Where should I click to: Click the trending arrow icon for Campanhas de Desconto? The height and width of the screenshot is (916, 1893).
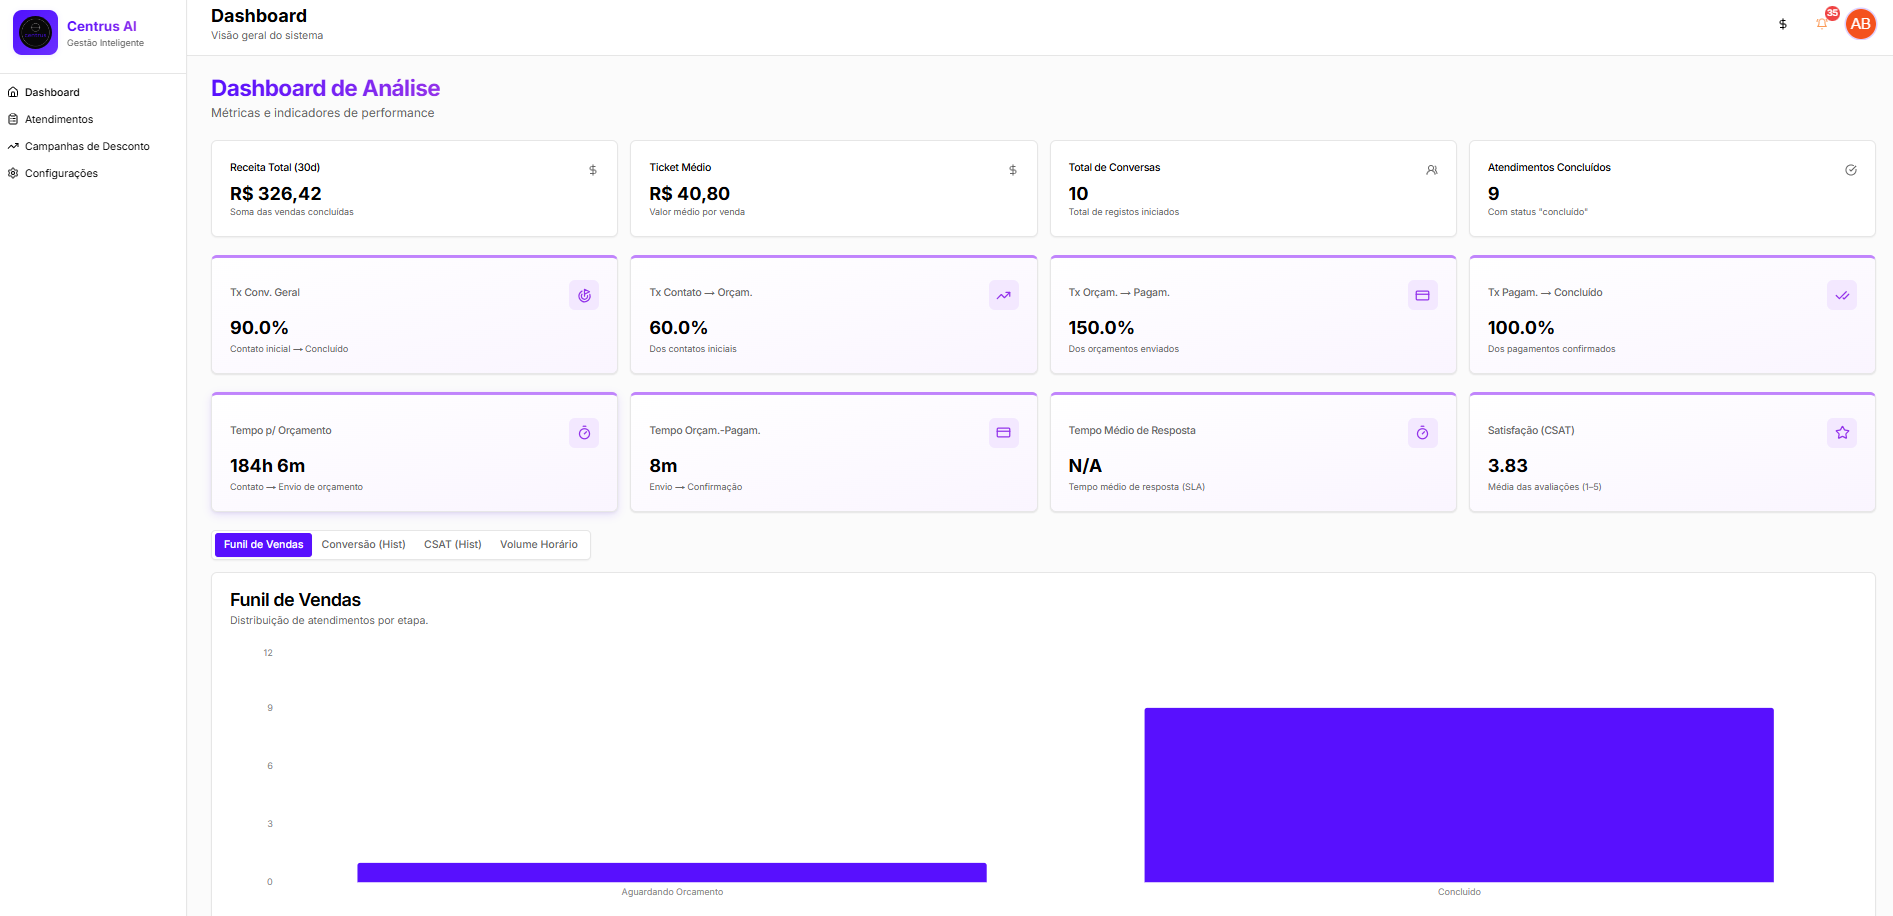coord(13,145)
